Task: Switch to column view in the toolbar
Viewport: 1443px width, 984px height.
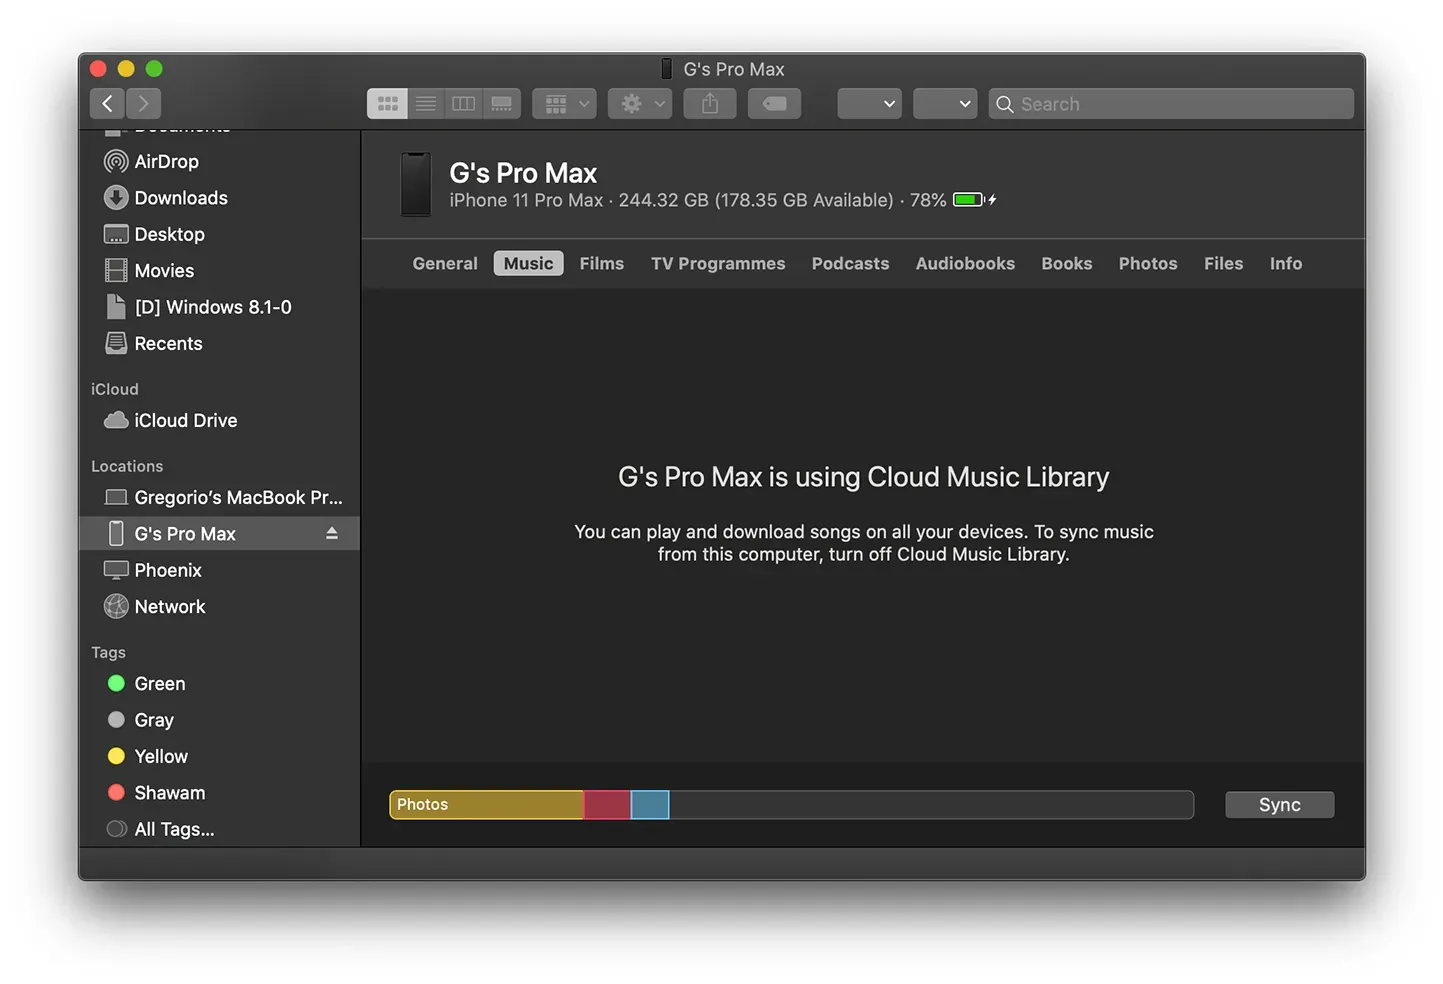Action: [462, 103]
